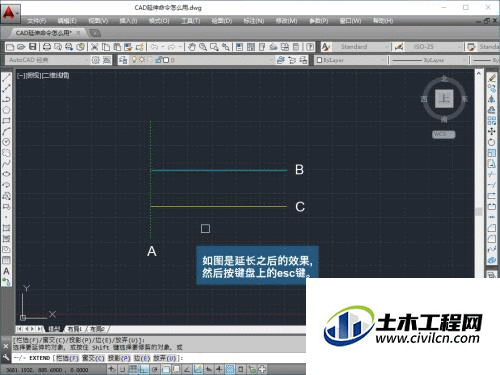Image resolution: width=500 pixels, height=375 pixels.
Task: Open the first menu bar item (F)
Action: coord(37,21)
